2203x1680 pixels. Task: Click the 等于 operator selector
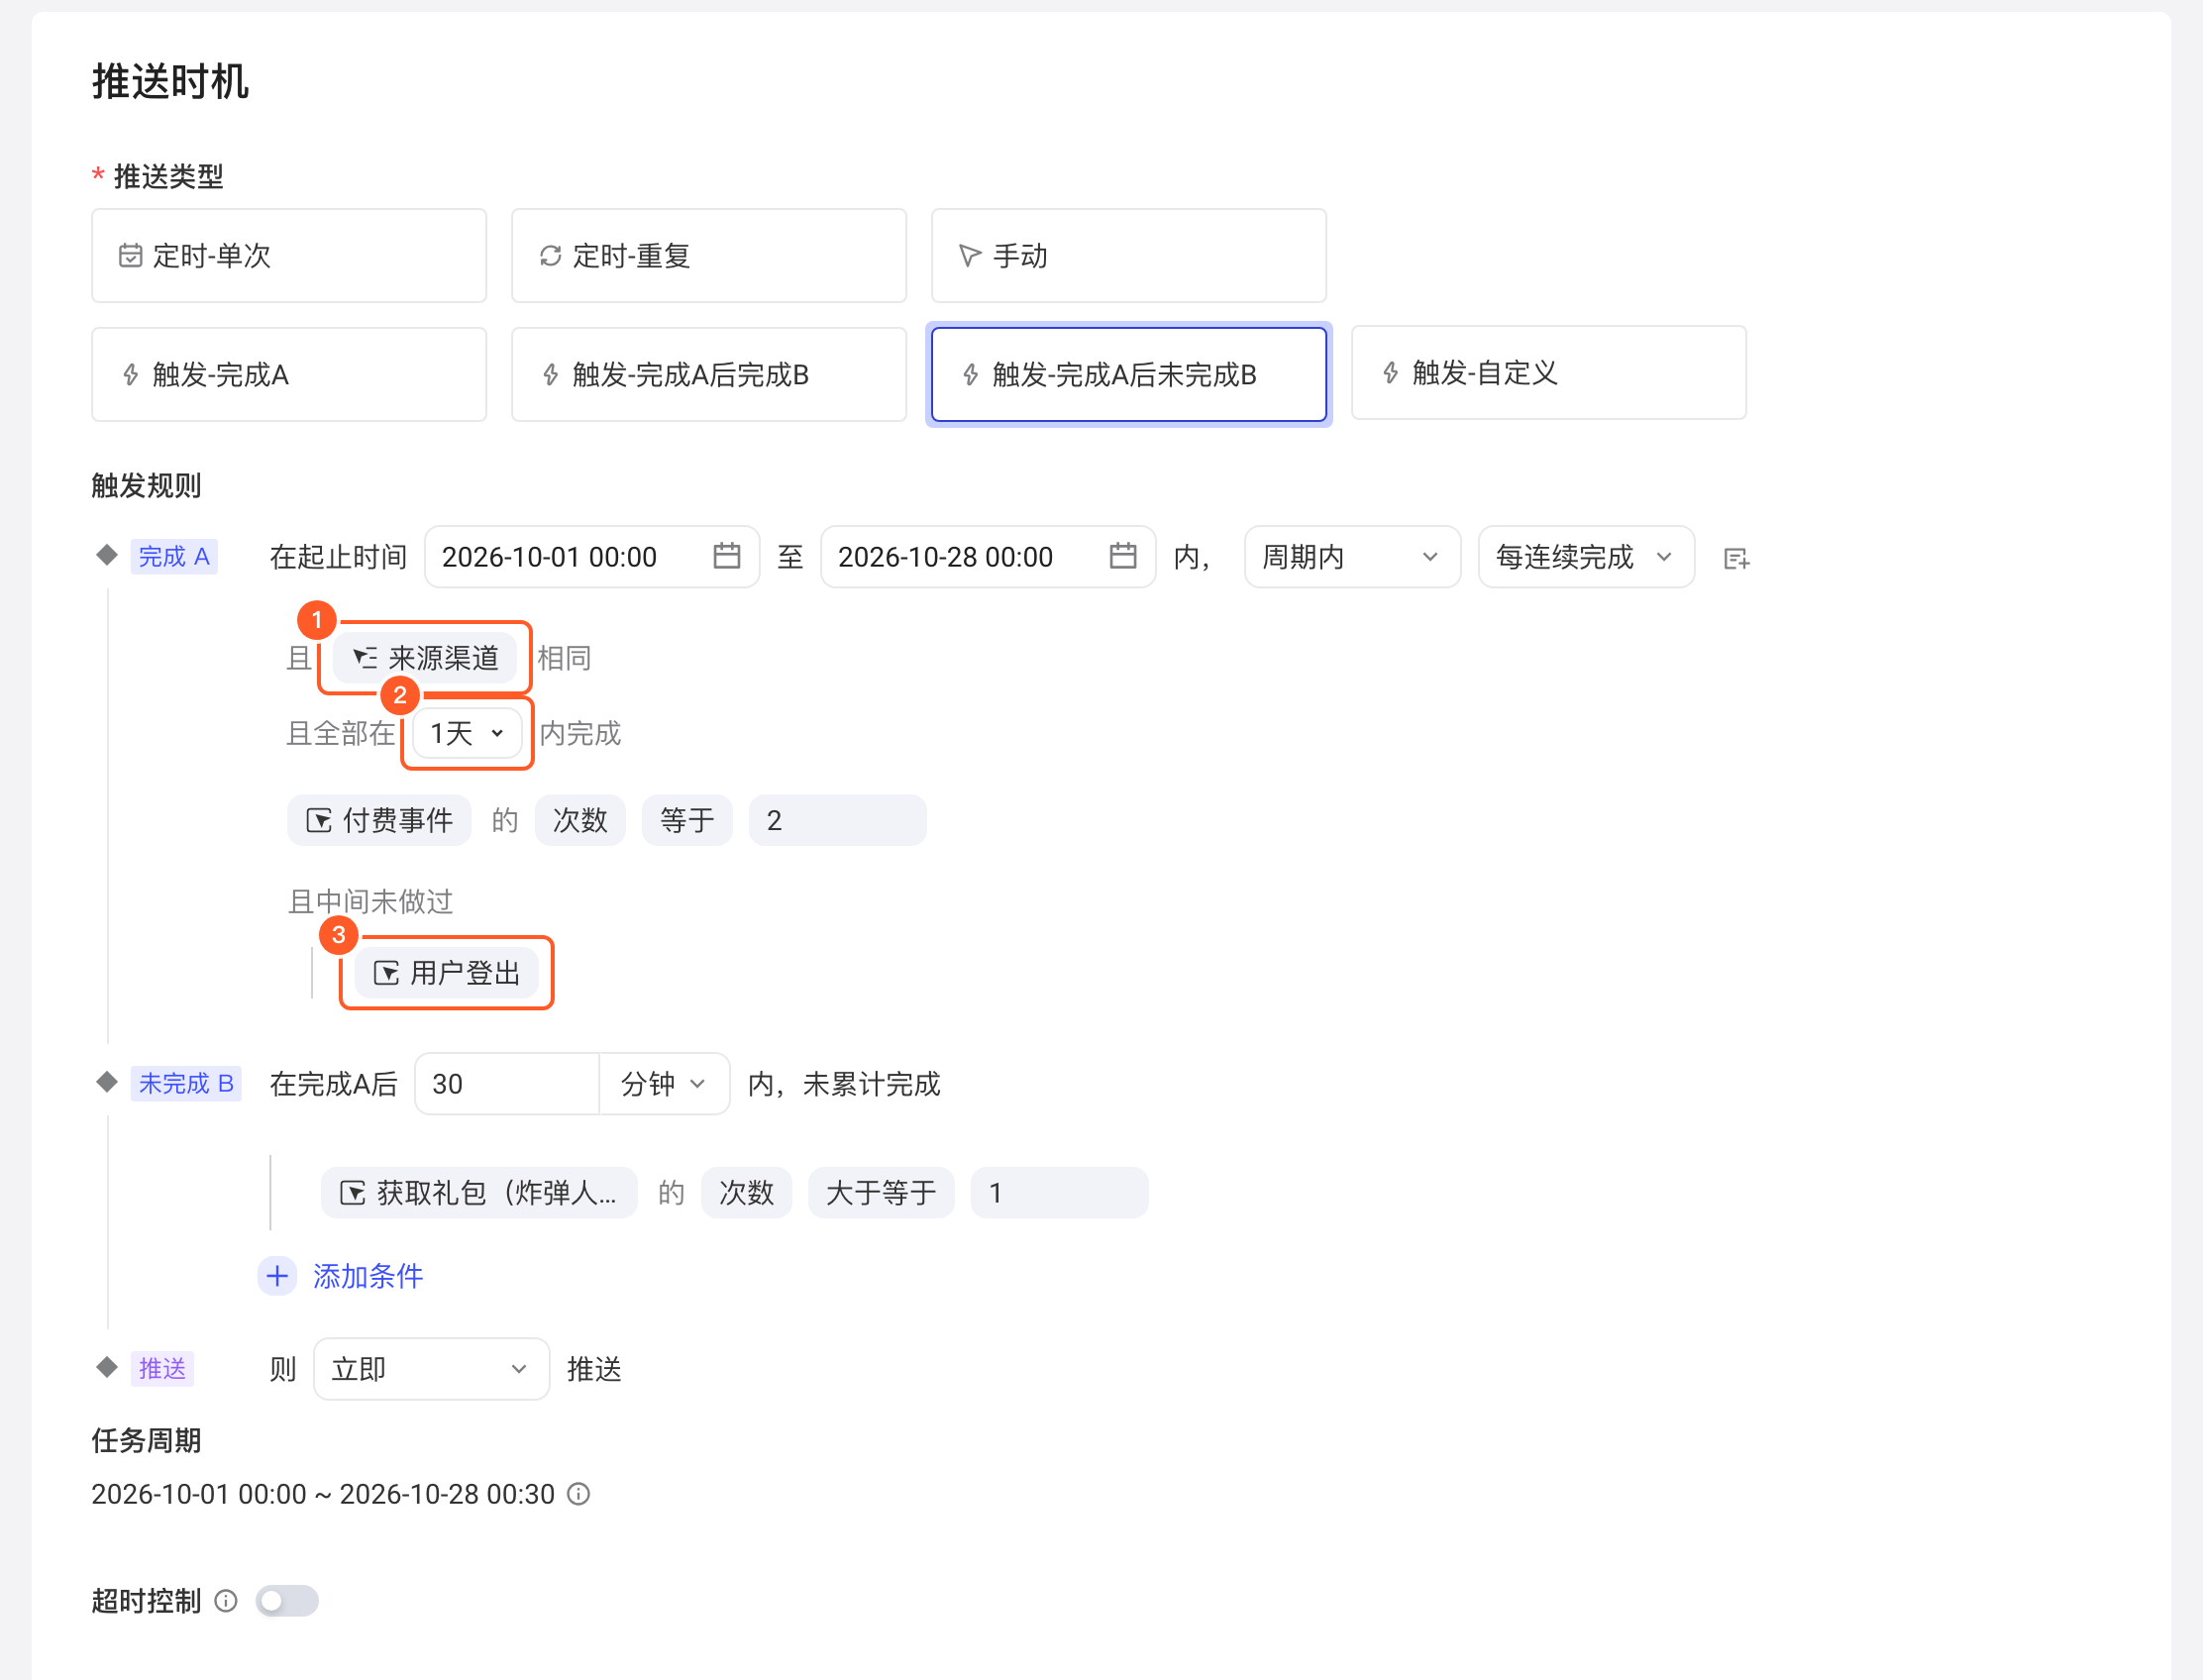tap(687, 821)
